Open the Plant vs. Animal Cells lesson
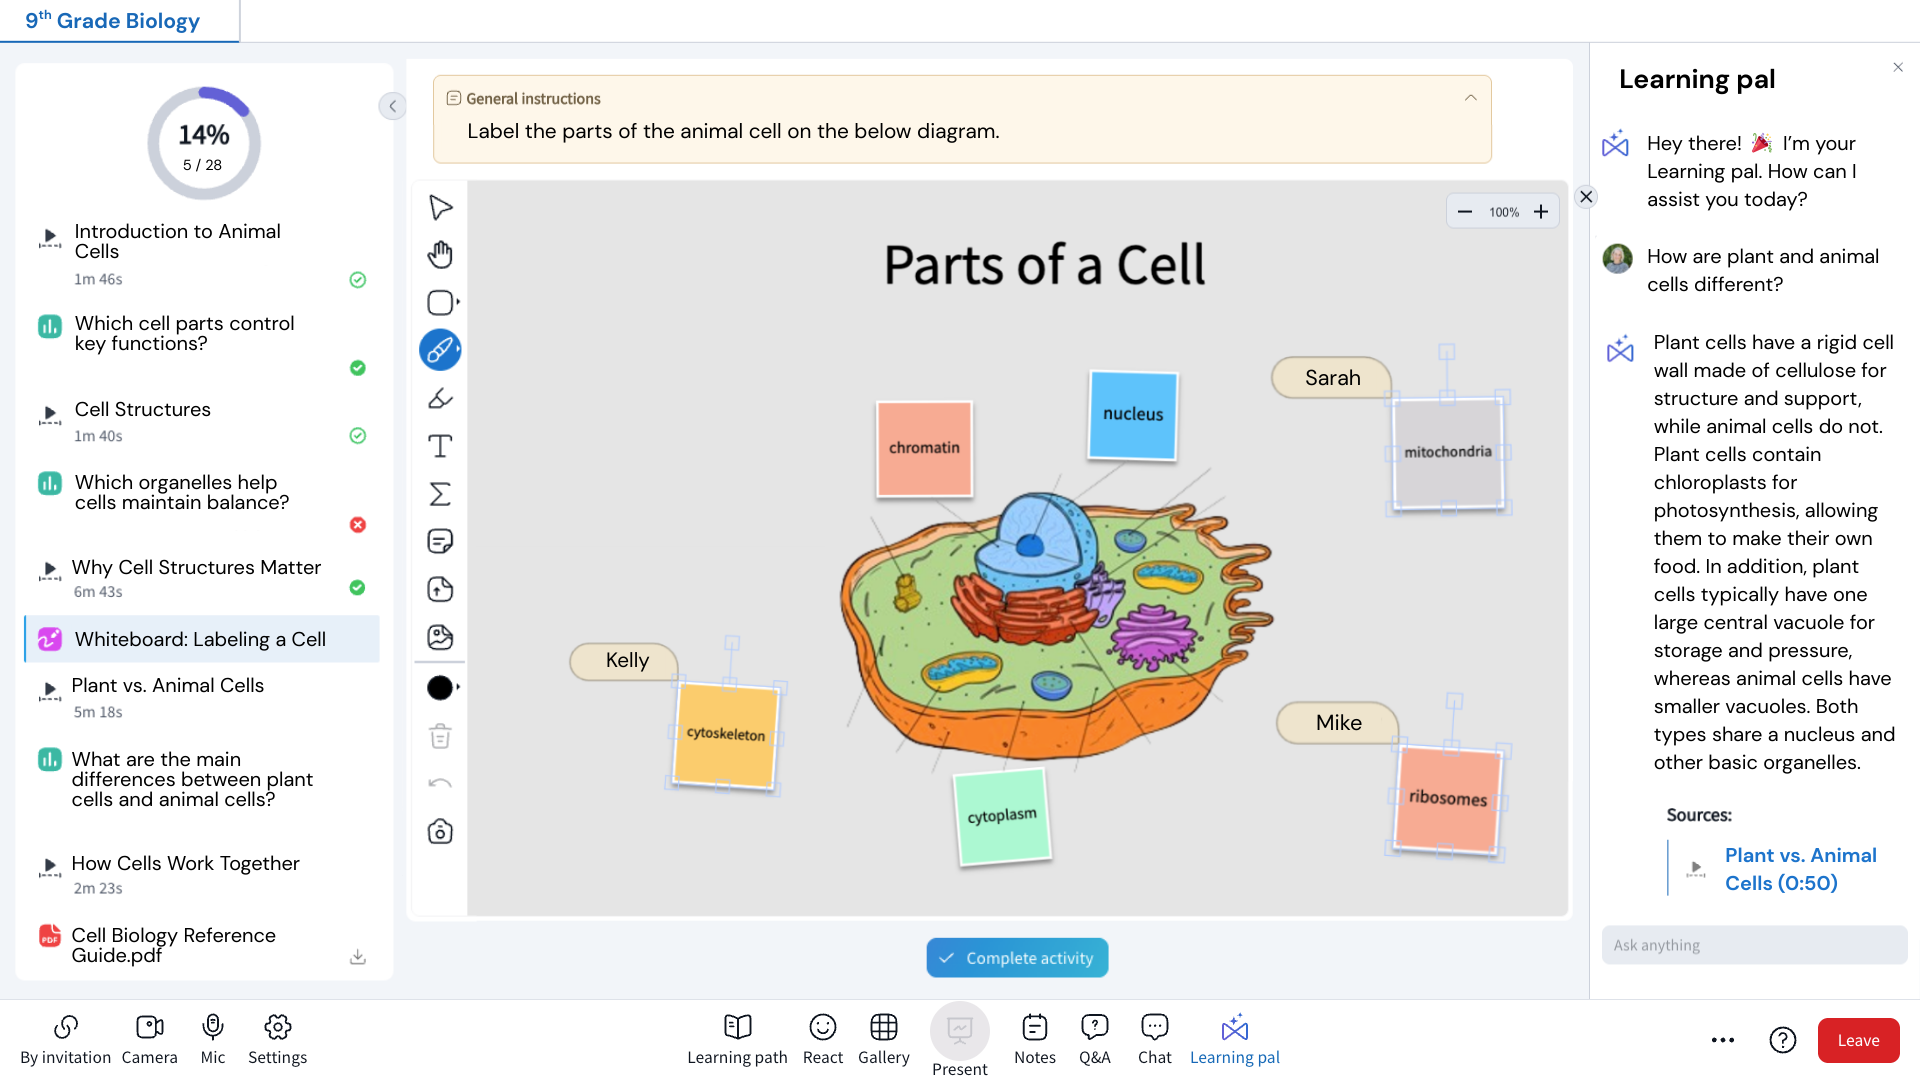Screen dimensions: 1920x1080 168,686
